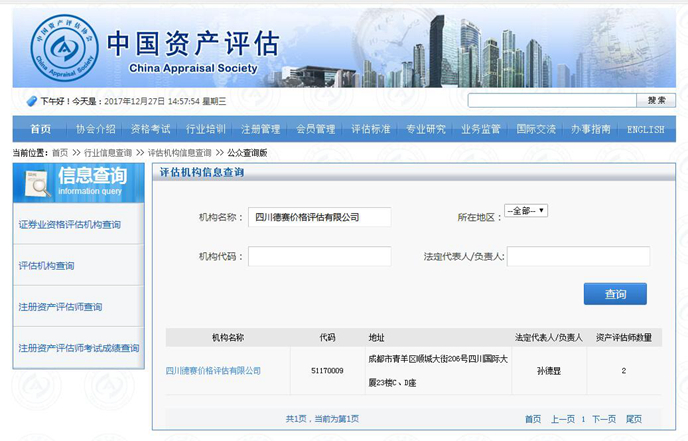The width and height of the screenshot is (688, 441).
Task: Click the China Appraisal Society logo
Action: coord(64,47)
